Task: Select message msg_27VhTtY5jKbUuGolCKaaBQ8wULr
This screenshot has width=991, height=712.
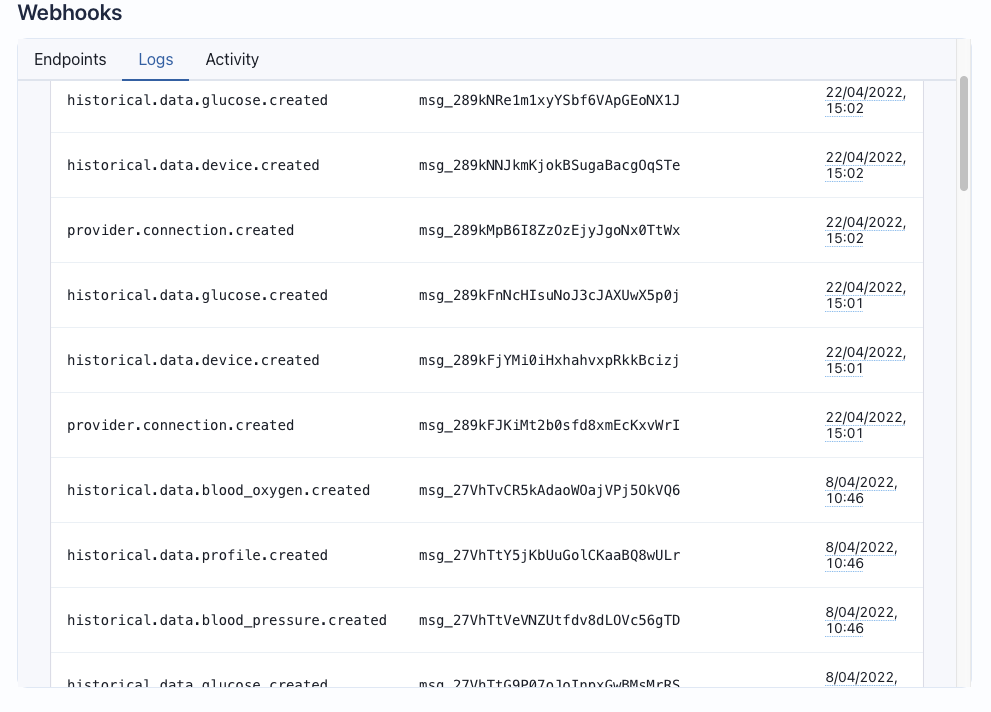Action: [x=549, y=556]
